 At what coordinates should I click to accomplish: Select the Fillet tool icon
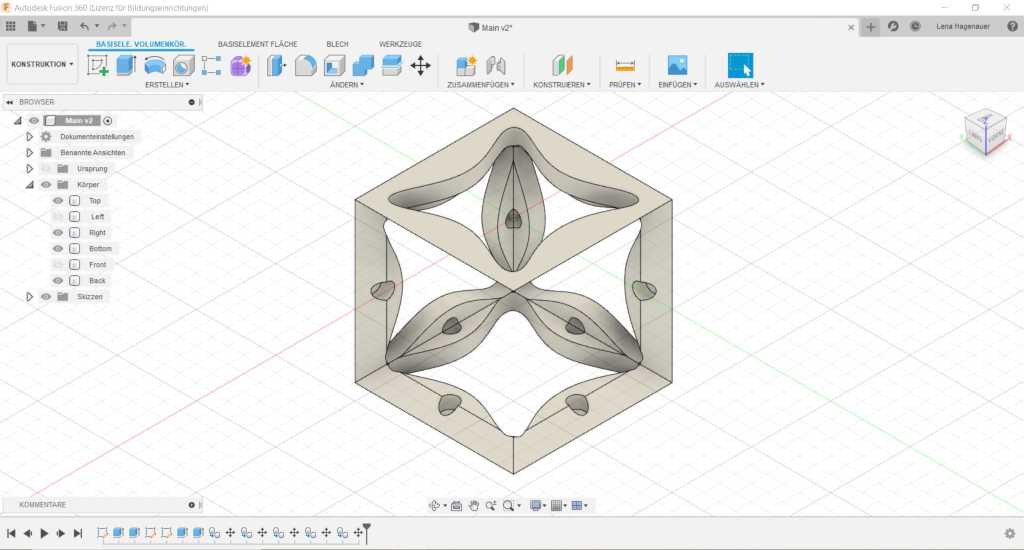306,65
